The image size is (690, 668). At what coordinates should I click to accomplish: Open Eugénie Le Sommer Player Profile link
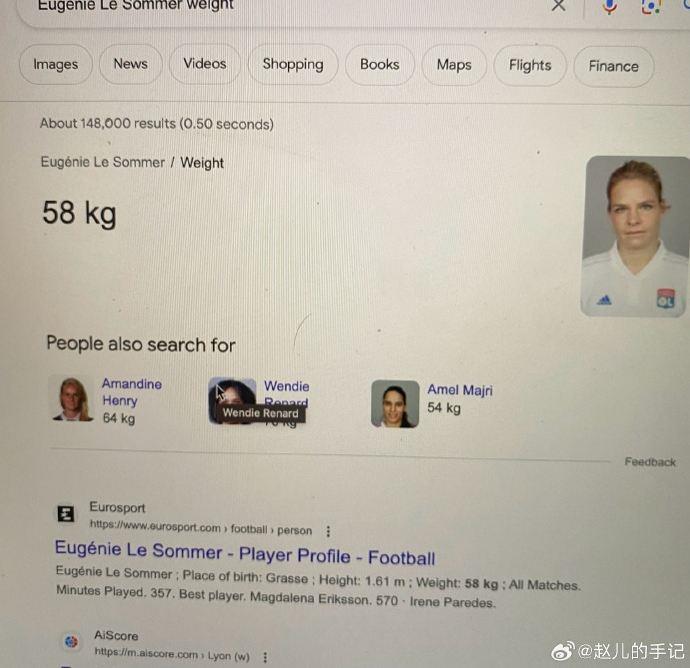point(245,554)
